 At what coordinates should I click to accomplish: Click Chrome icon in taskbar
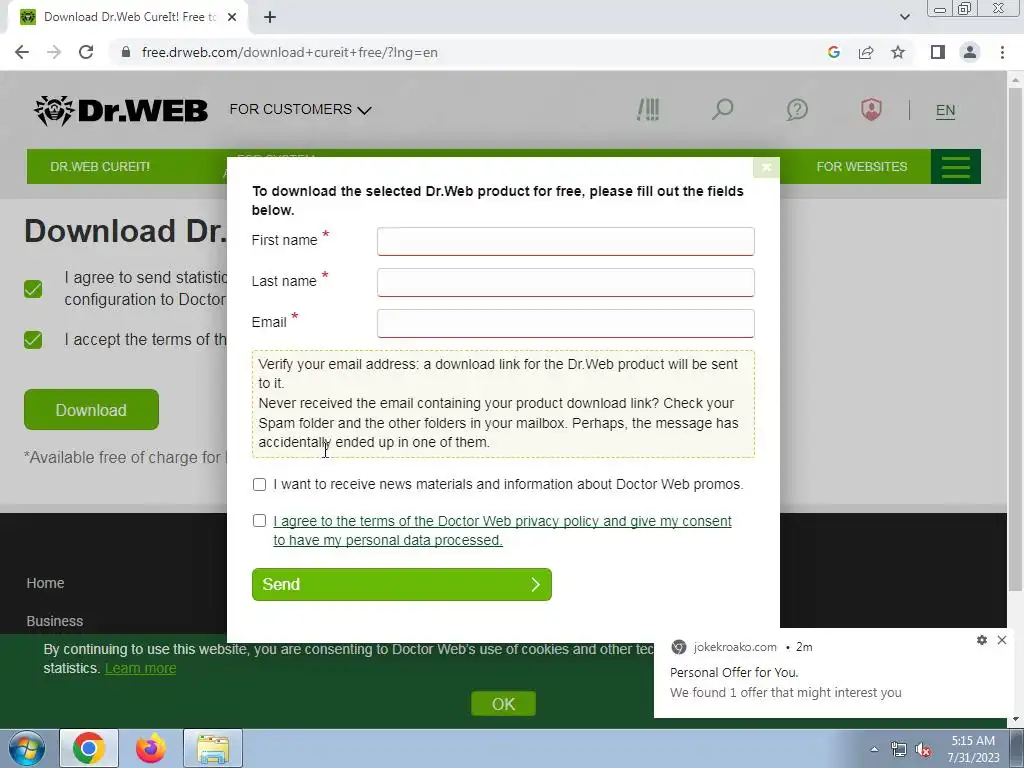89,748
